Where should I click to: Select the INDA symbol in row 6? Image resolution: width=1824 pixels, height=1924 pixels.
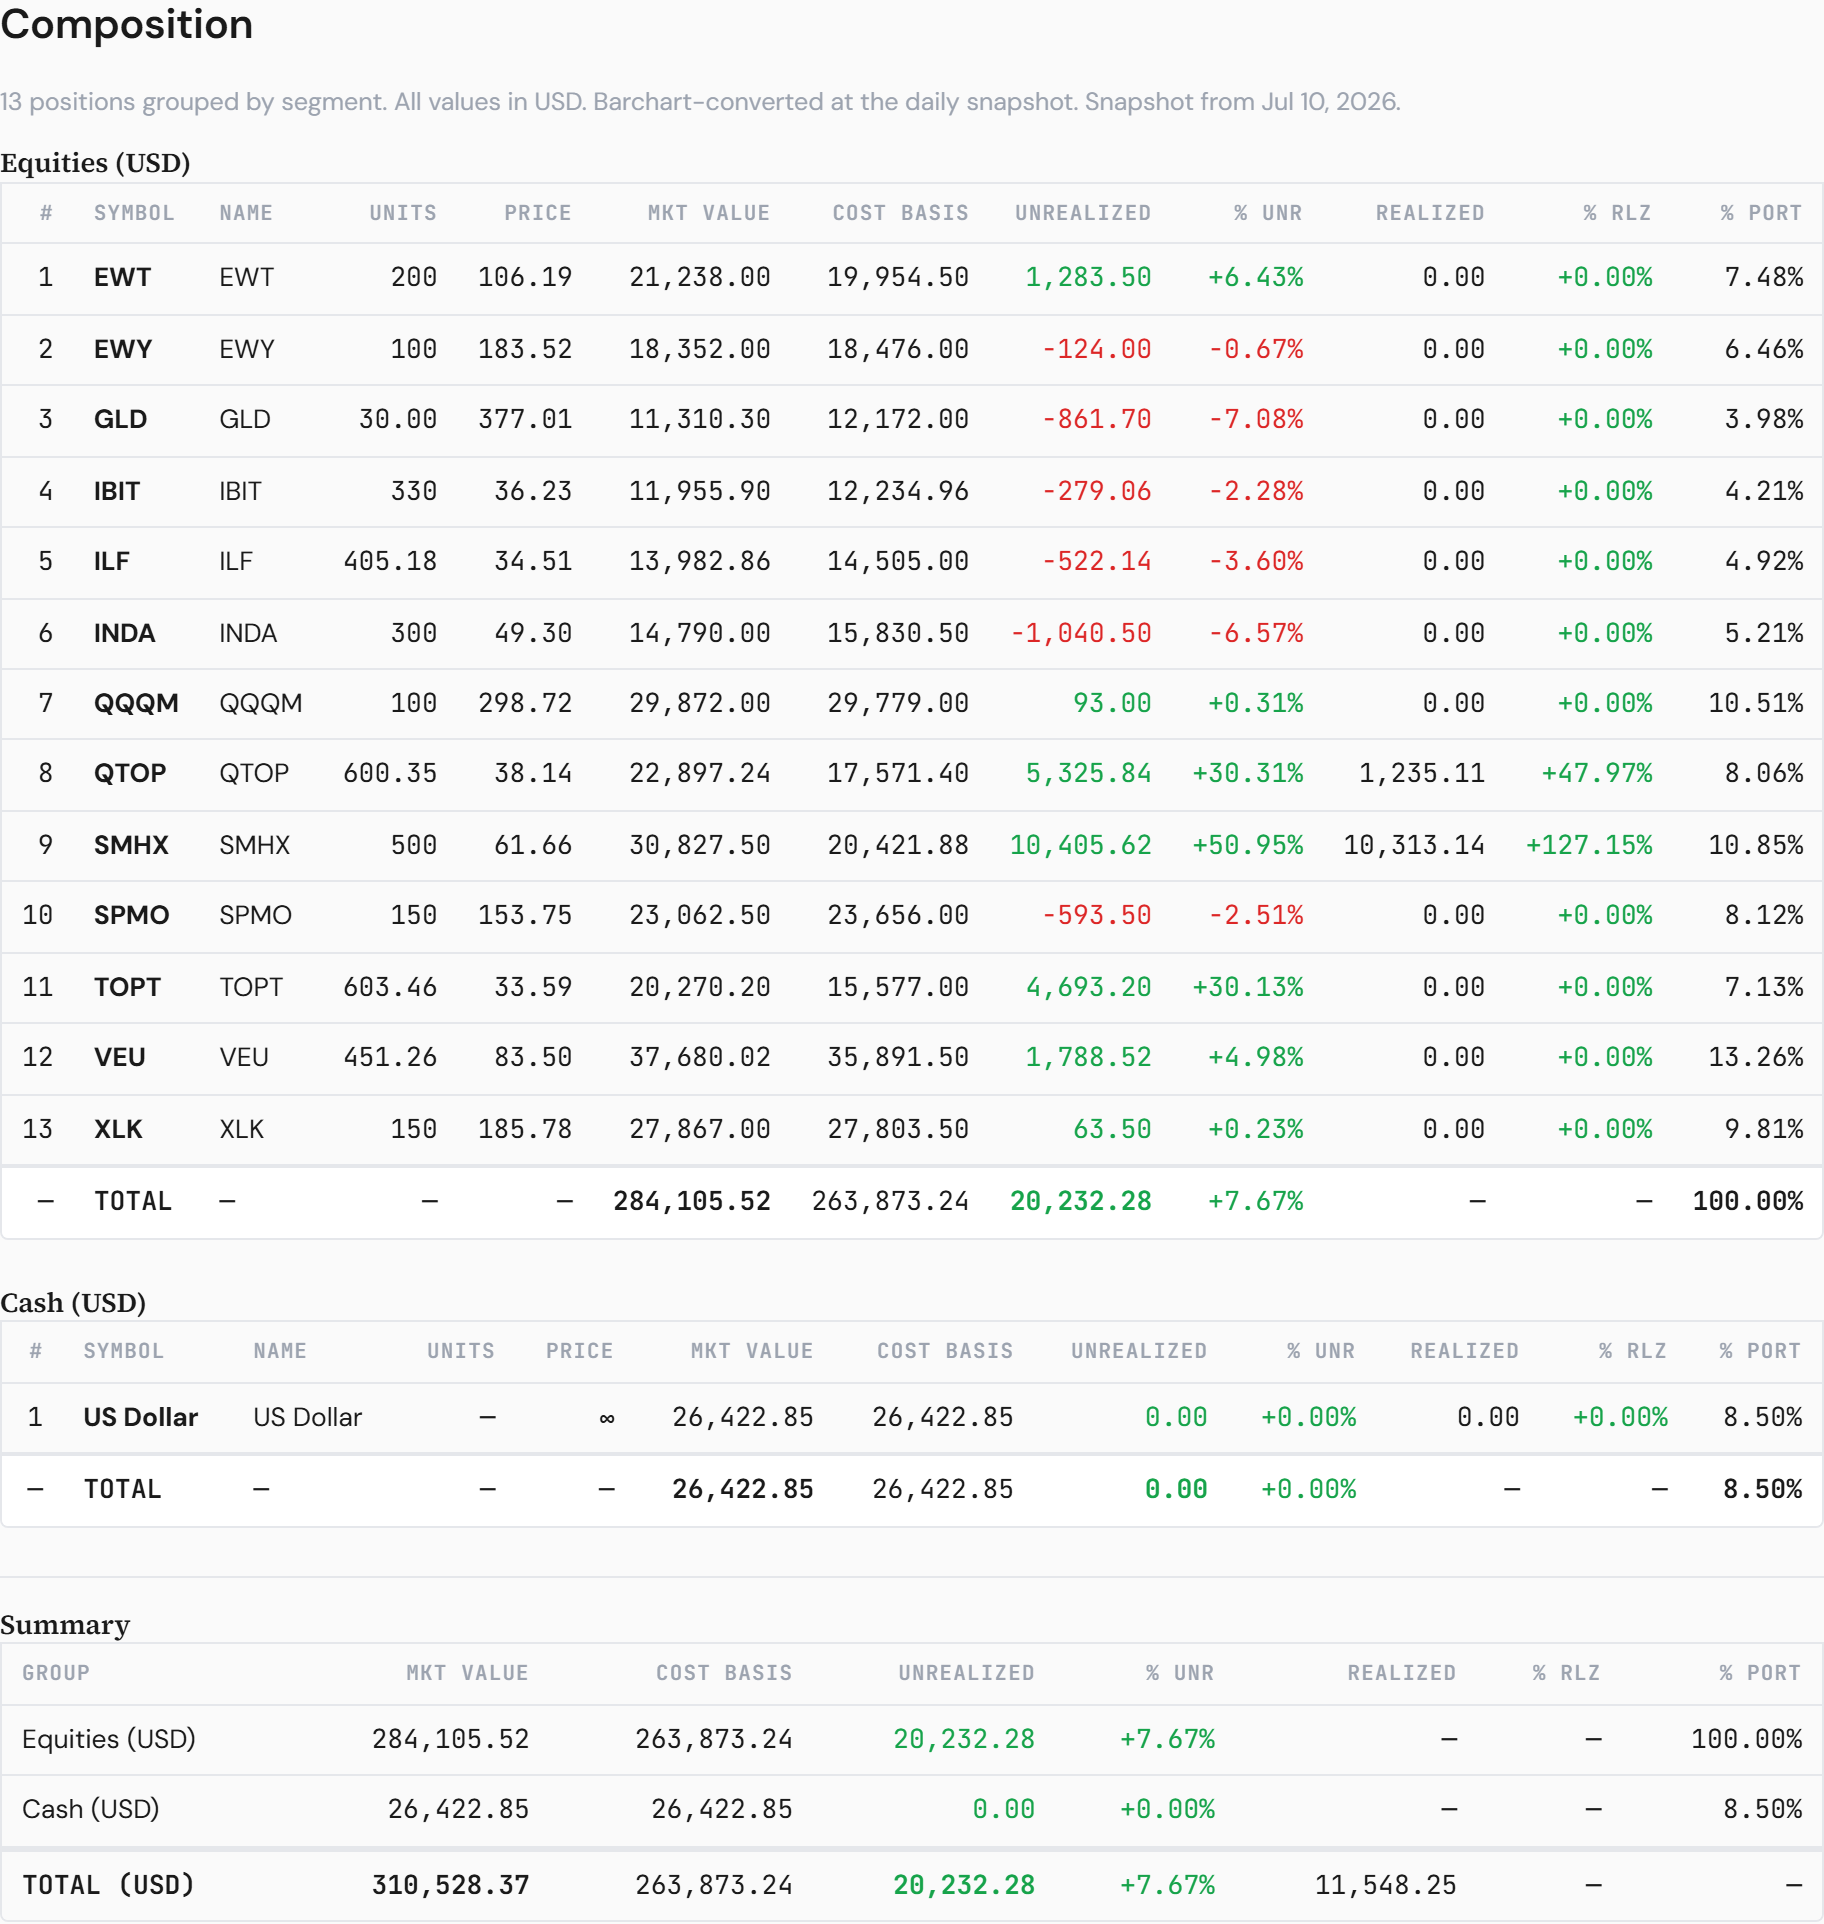pyautogui.click(x=124, y=633)
